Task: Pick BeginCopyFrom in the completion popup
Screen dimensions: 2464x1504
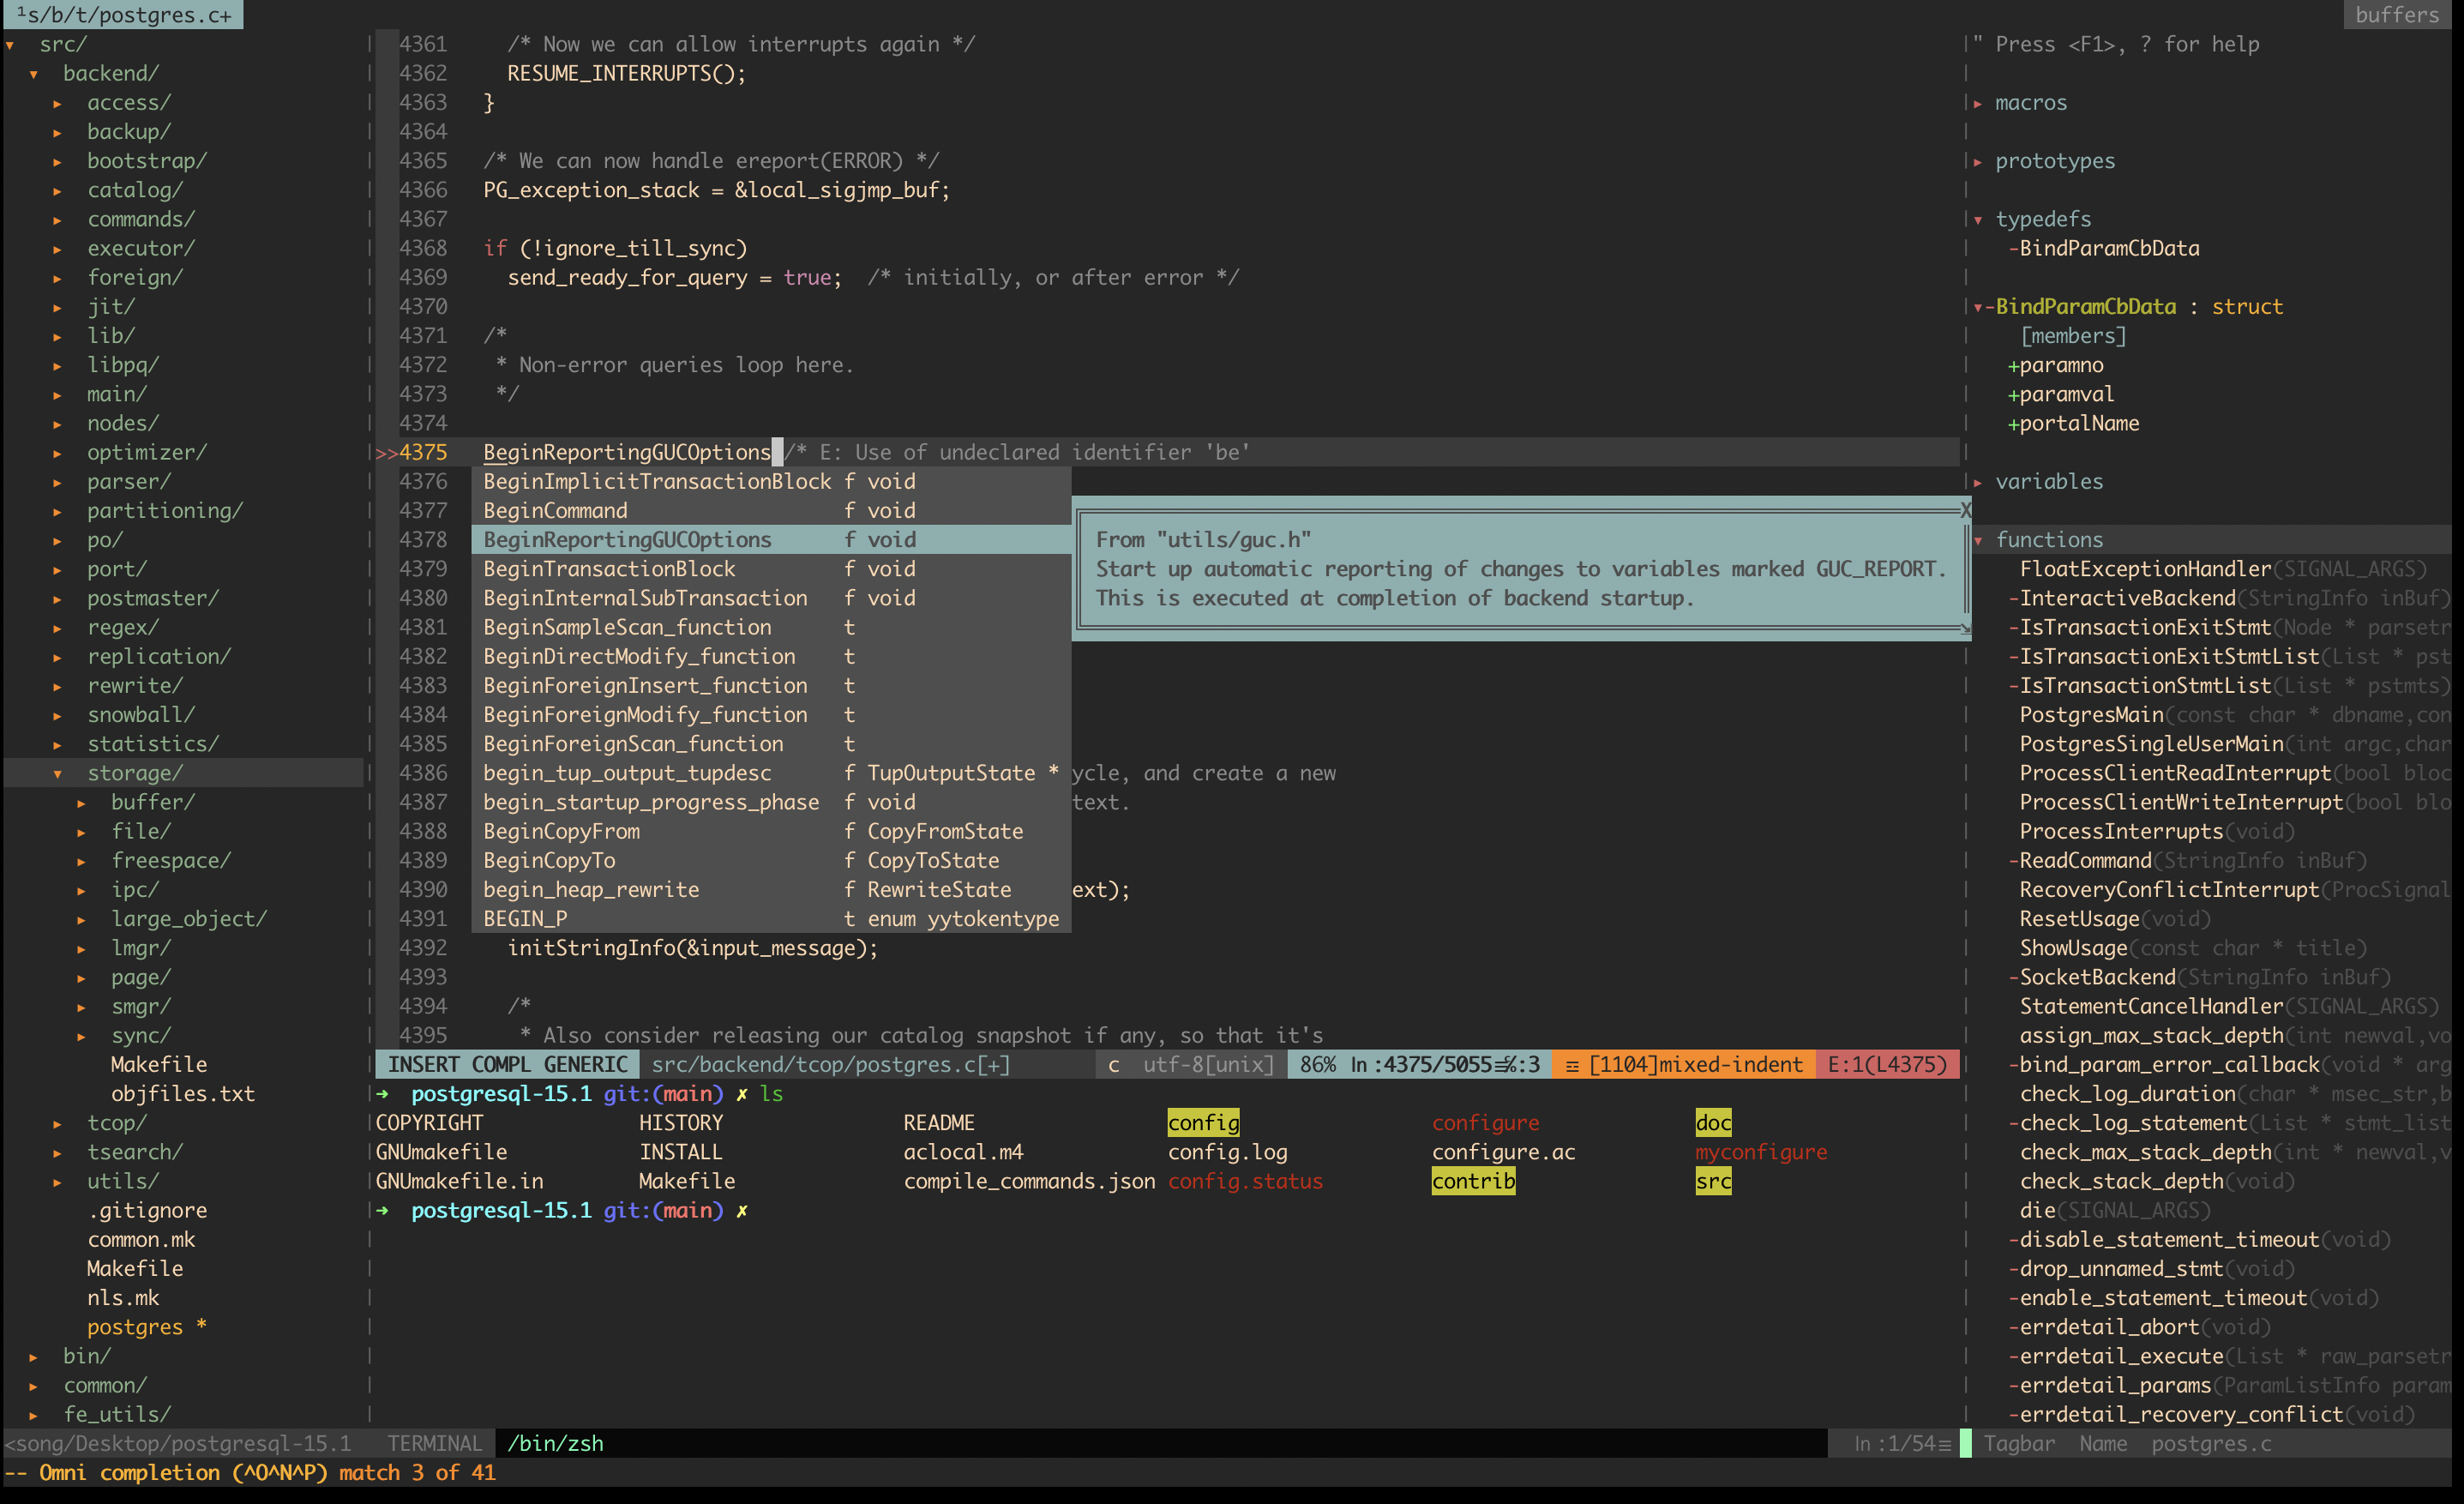Action: pos(561,832)
